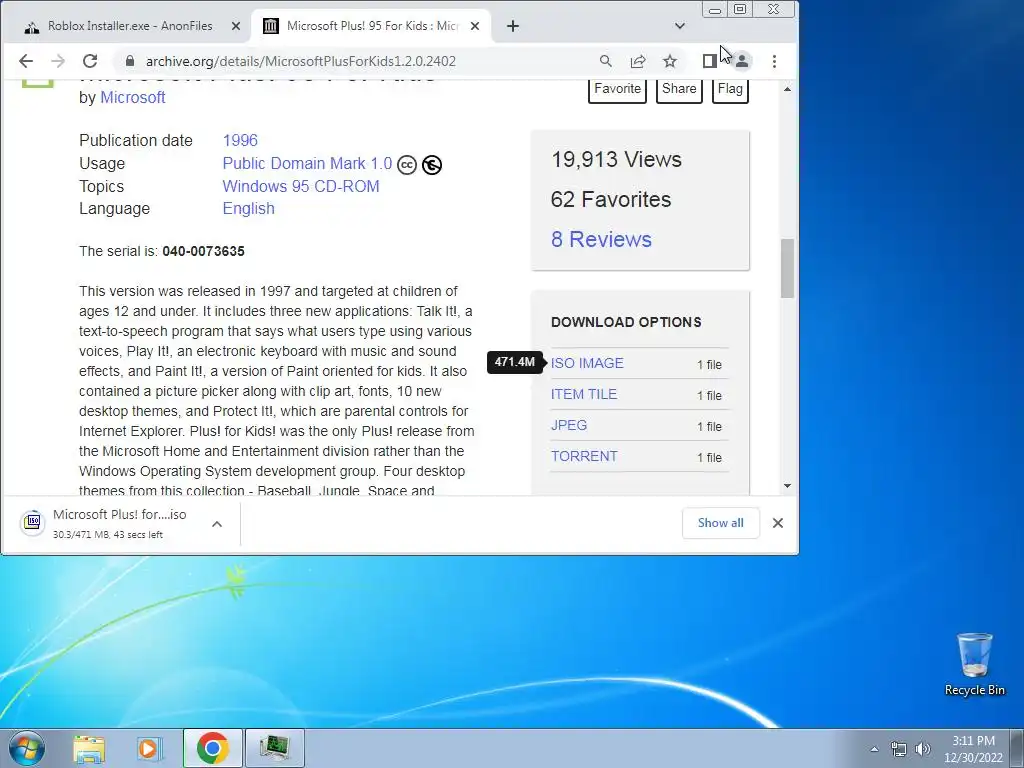Open Windows Media Player from the taskbar

tap(148, 748)
